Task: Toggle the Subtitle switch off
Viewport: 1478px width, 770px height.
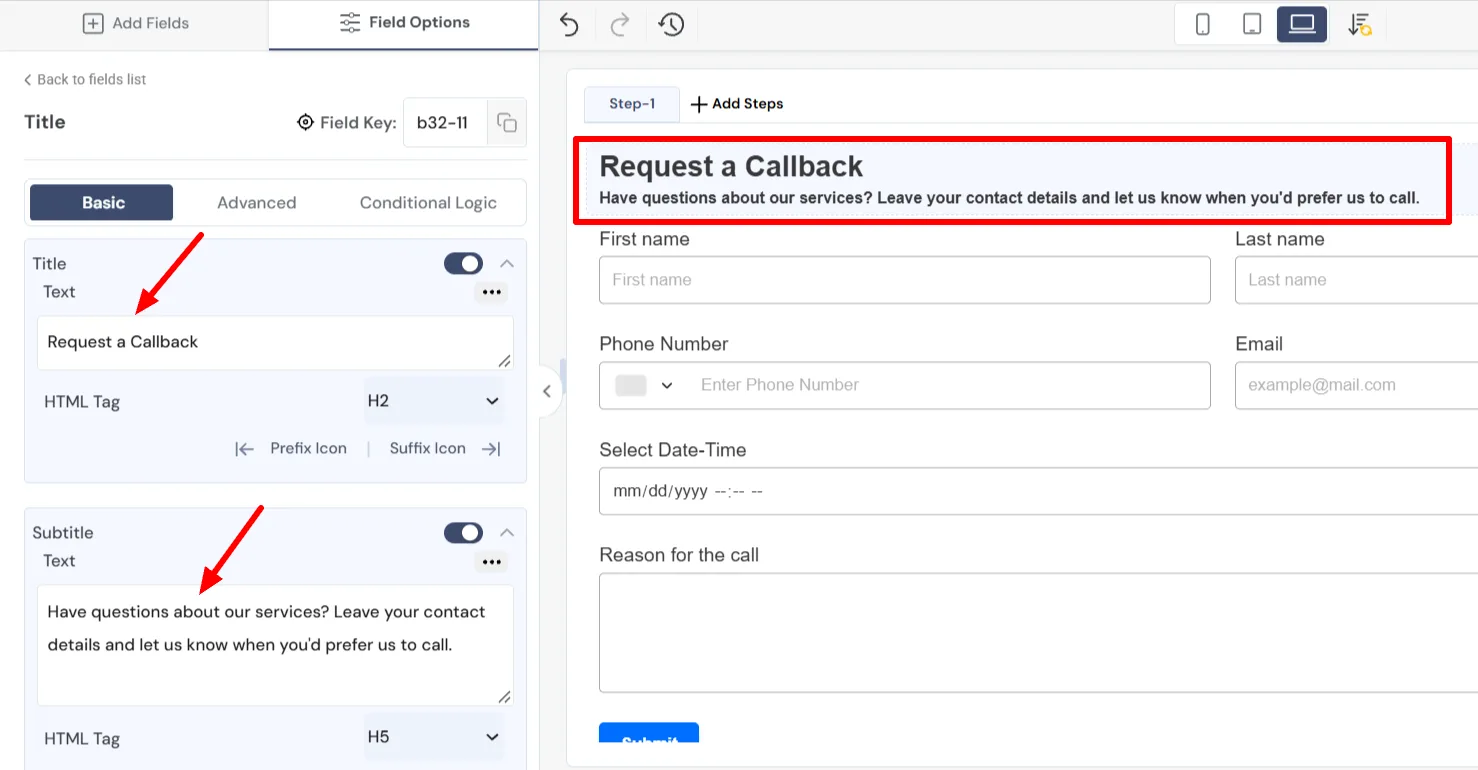Action: coord(463,533)
